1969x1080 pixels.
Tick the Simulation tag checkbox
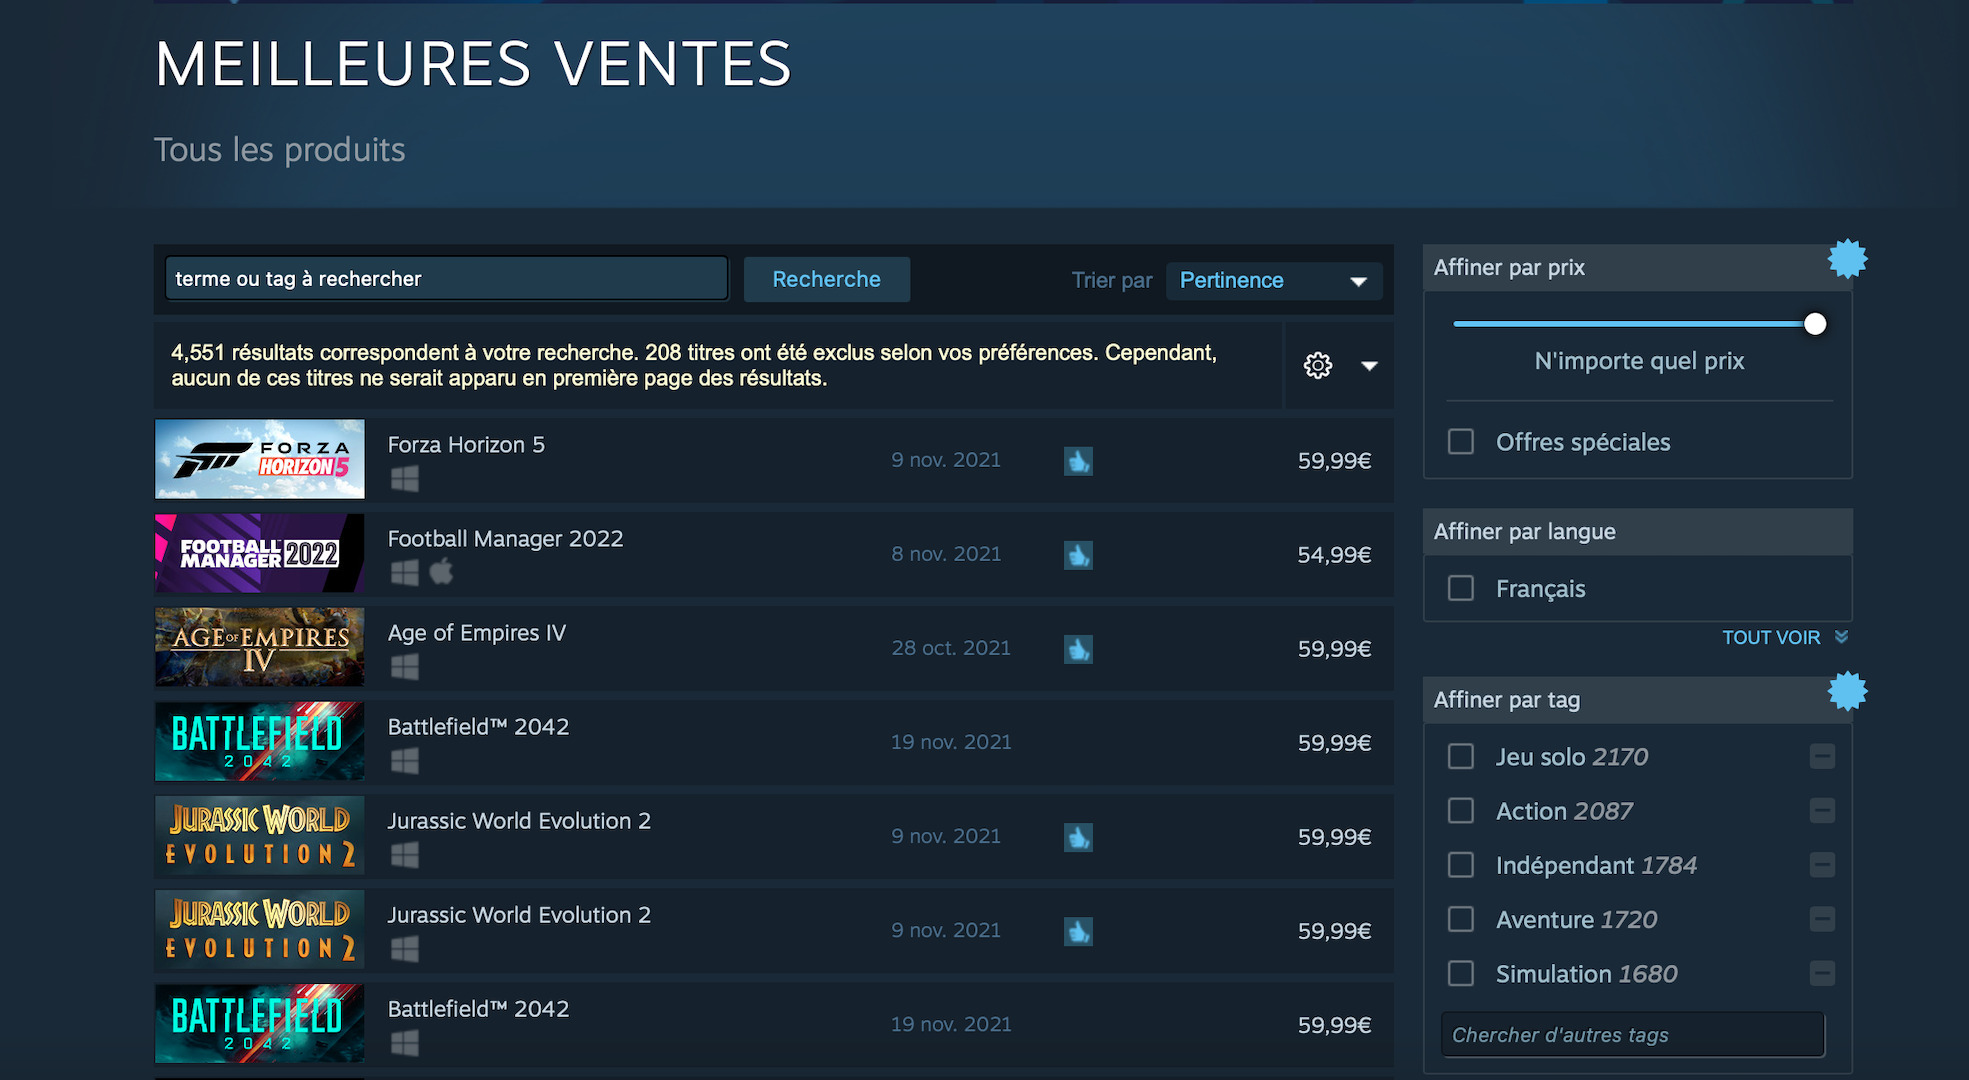[x=1461, y=973]
